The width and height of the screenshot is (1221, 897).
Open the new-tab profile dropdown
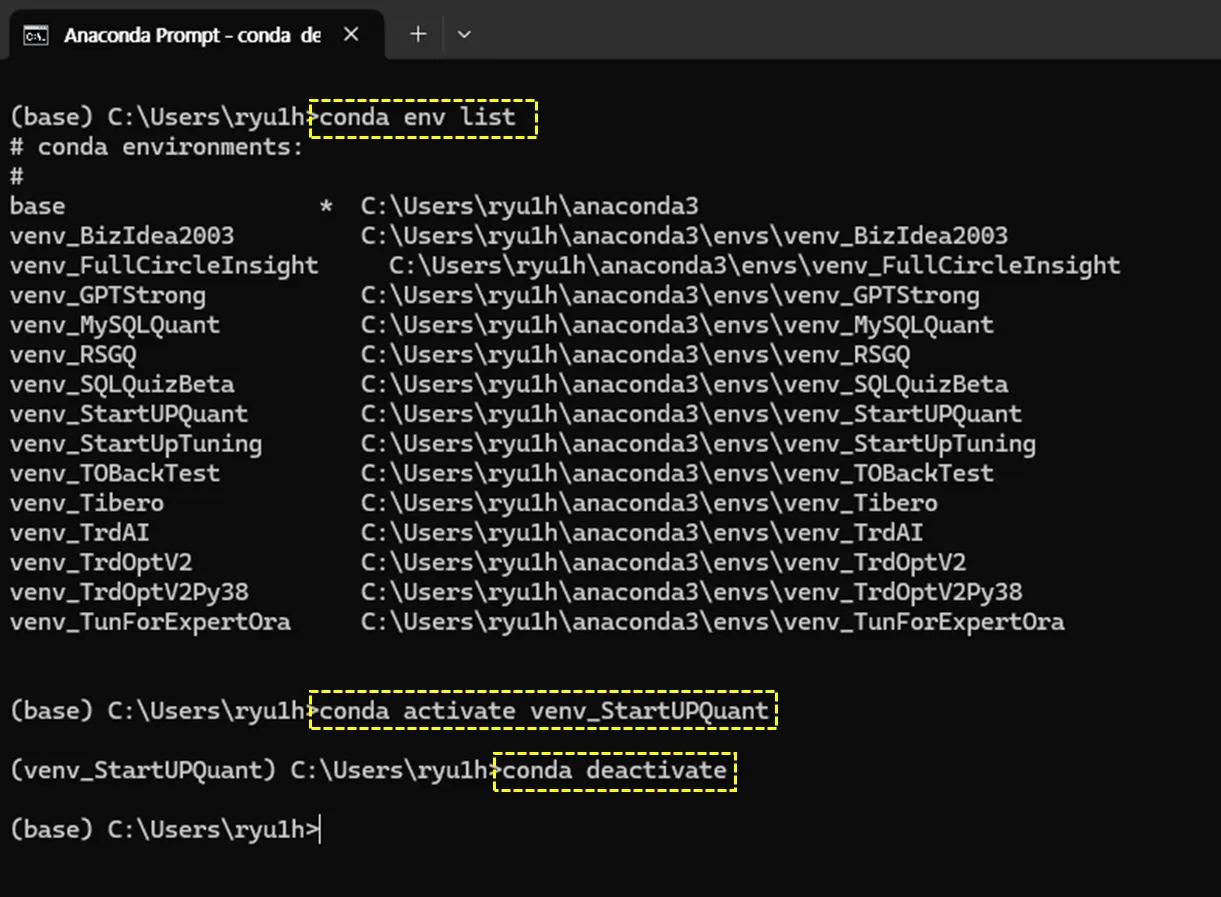coord(464,34)
